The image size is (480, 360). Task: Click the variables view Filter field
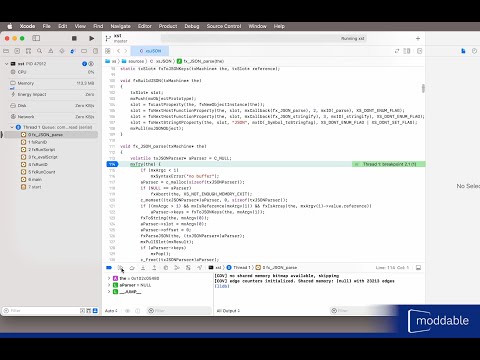(179, 311)
